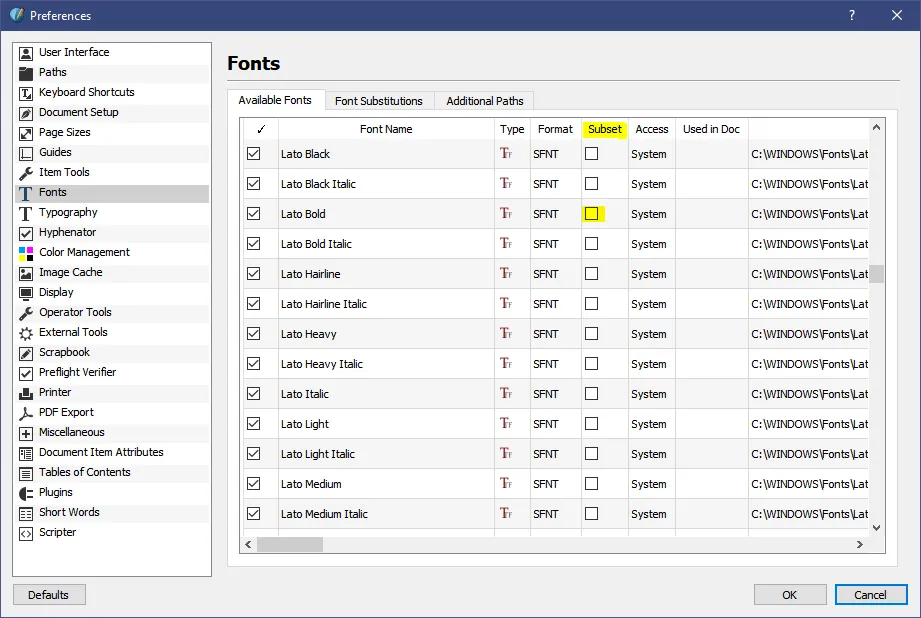Click the Short Words icon

(x=26, y=513)
